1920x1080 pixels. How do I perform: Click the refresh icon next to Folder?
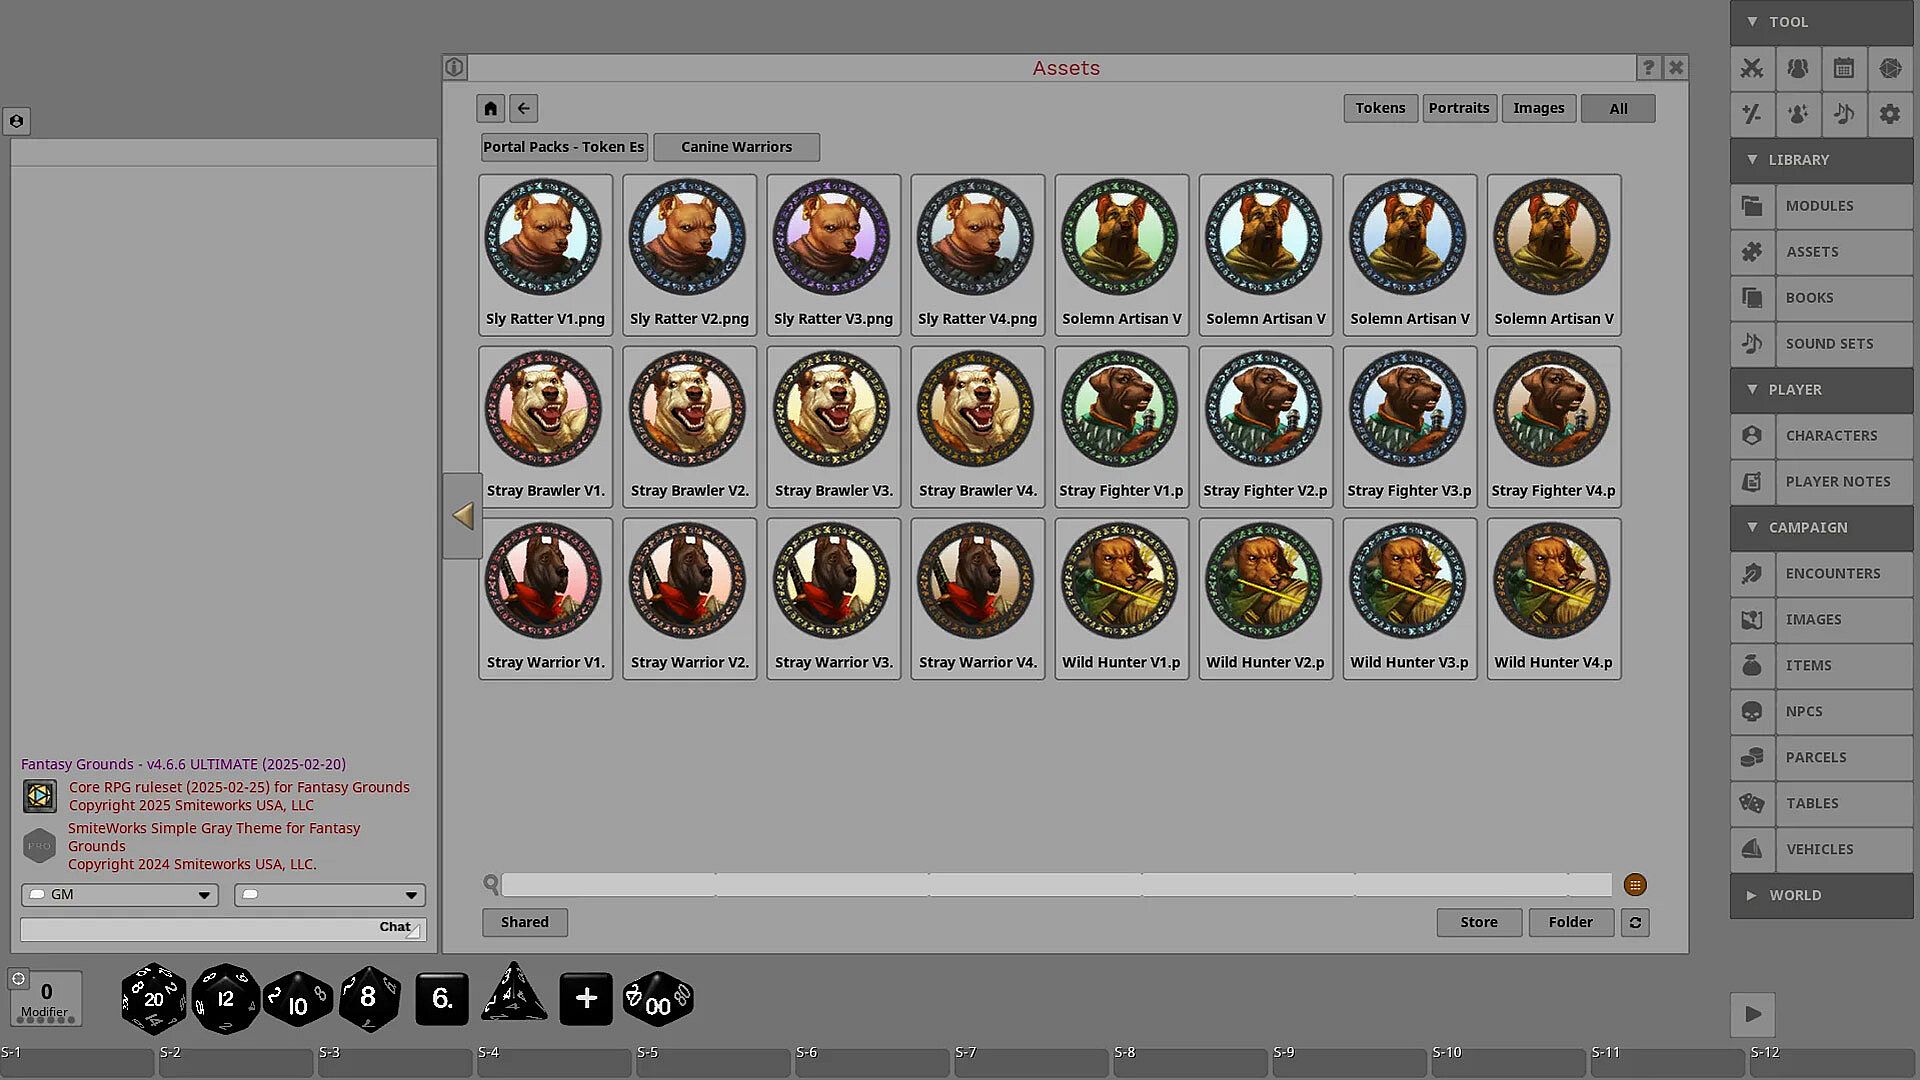coord(1635,922)
